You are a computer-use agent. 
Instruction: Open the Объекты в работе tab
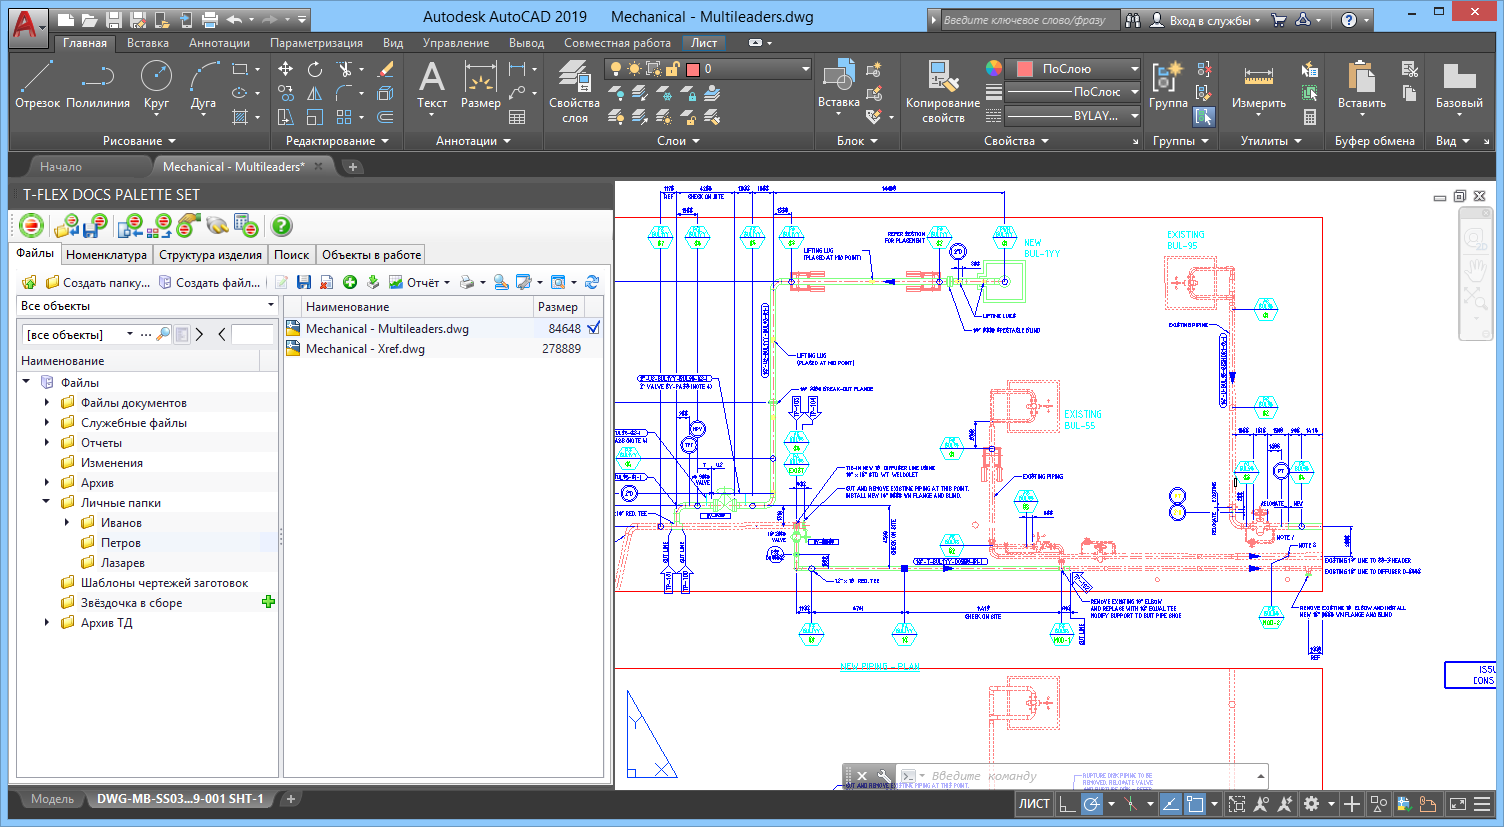click(371, 255)
